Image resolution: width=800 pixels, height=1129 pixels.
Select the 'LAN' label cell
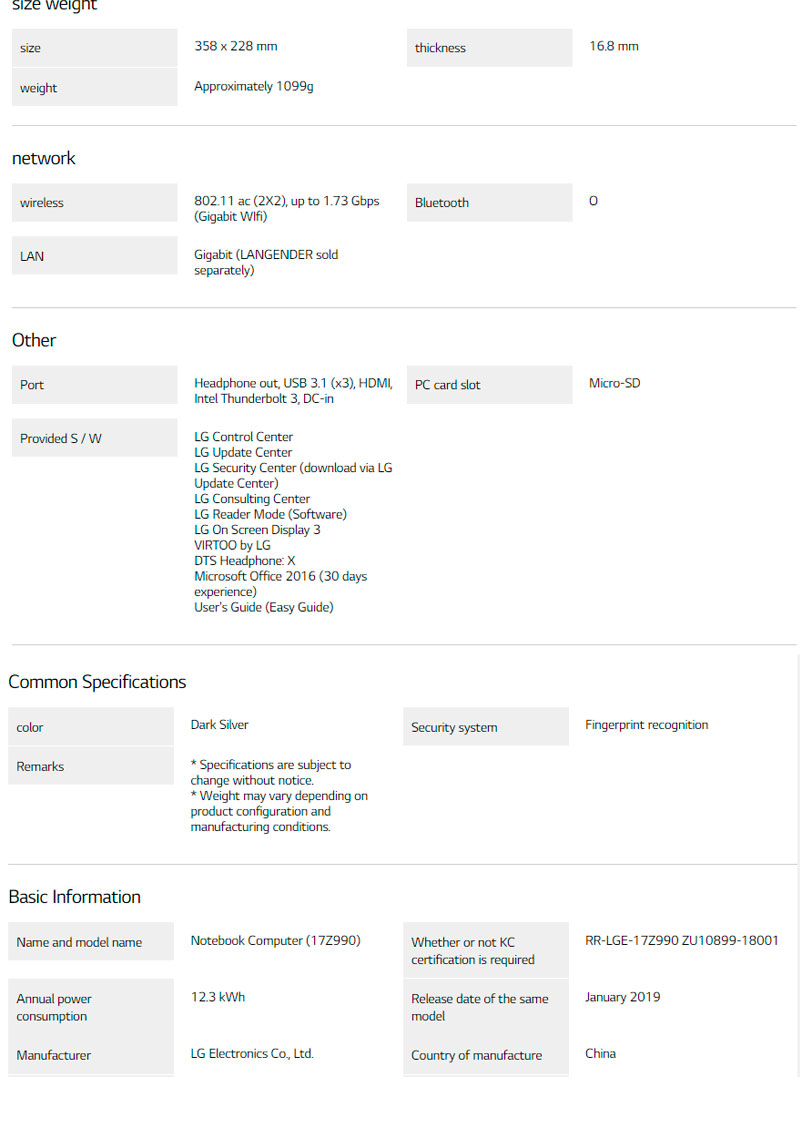point(94,256)
